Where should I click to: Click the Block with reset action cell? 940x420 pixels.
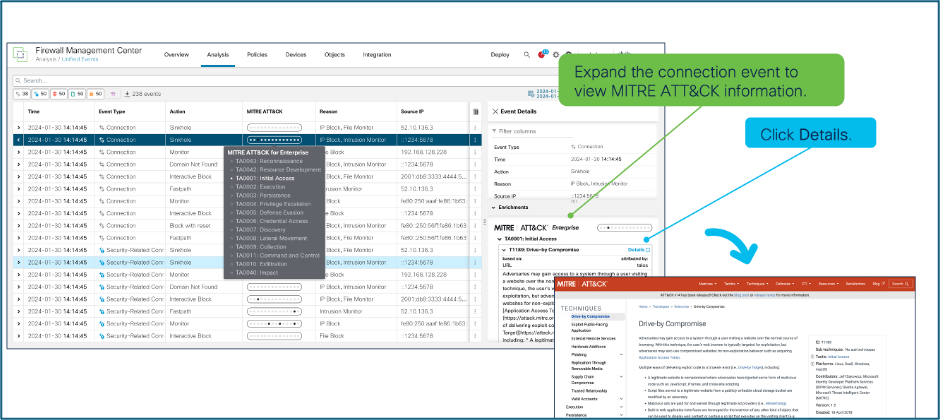click(x=190, y=226)
